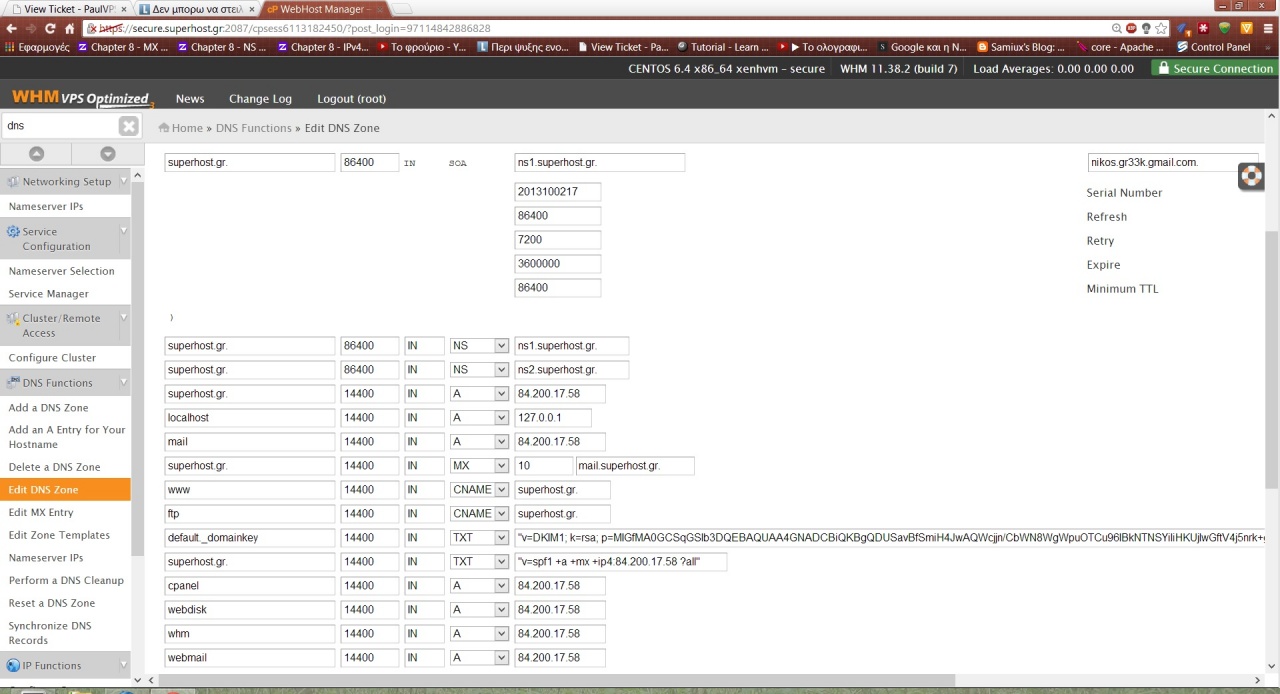Click the SOA email field nikos.gr33k.gmail.com.

[1172, 162]
